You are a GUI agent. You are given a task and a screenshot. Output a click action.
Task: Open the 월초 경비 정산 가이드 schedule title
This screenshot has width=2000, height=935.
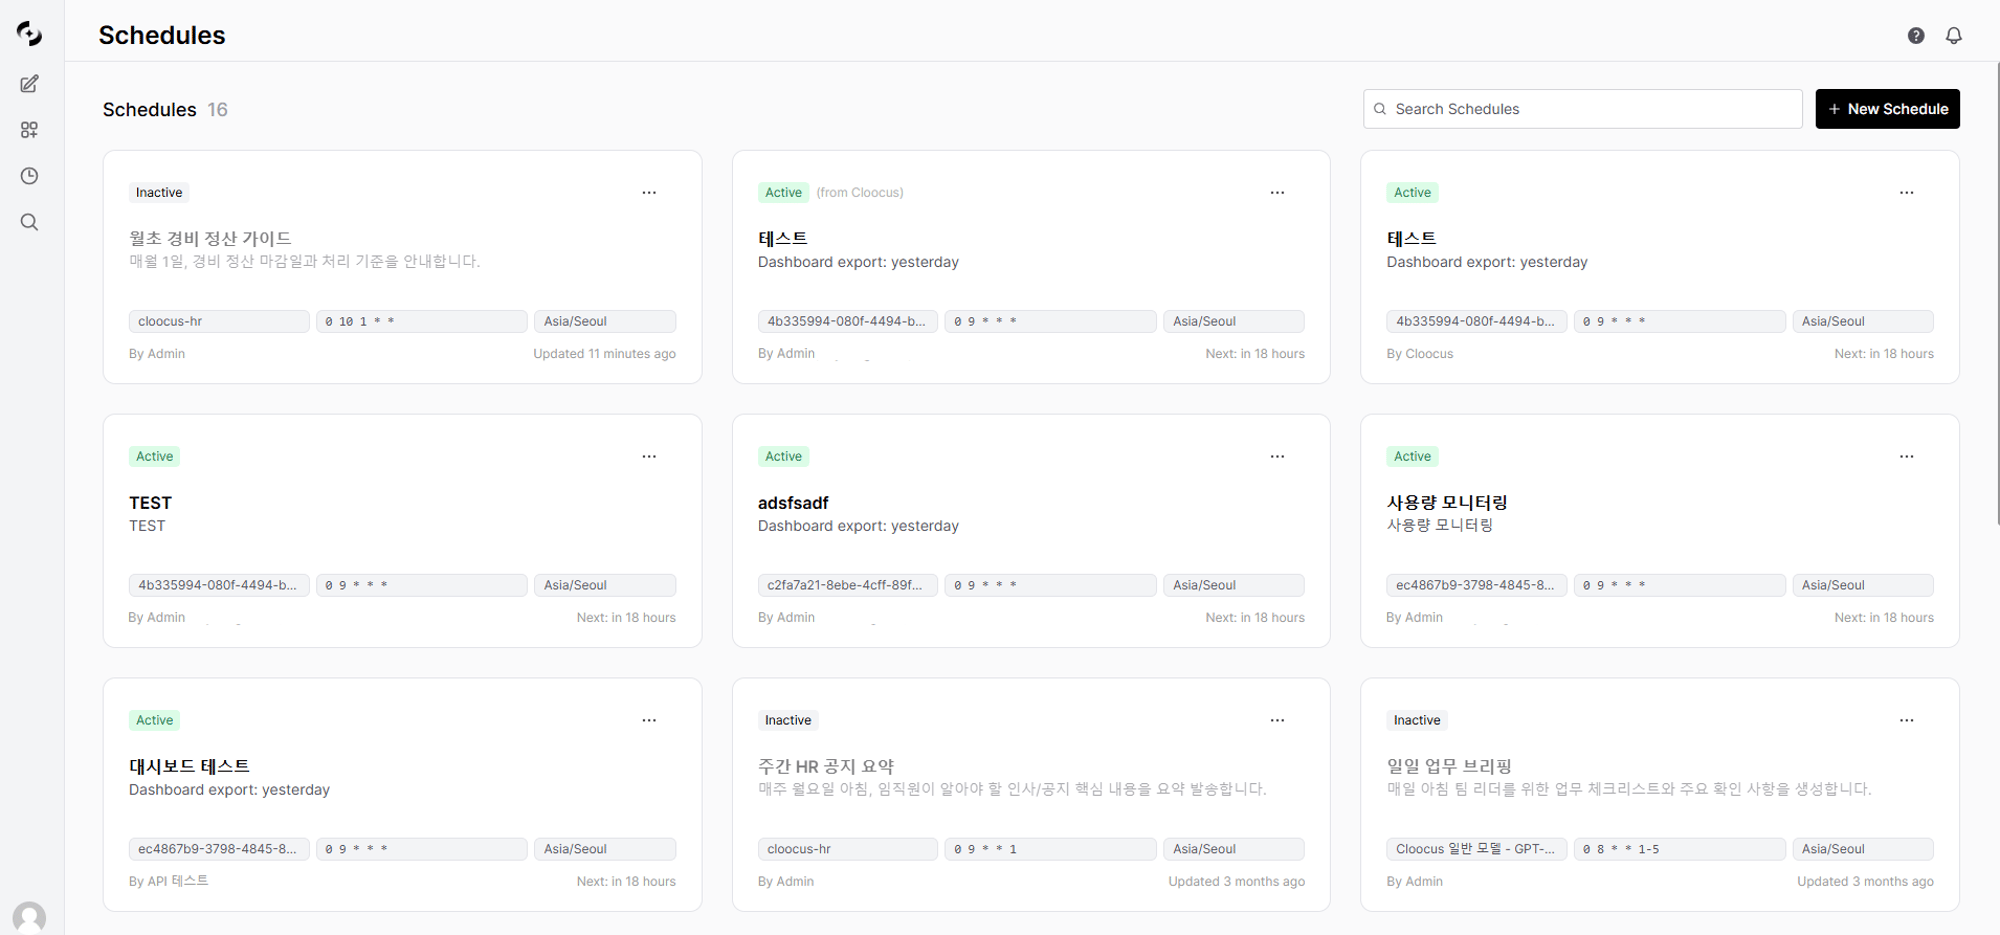click(210, 238)
